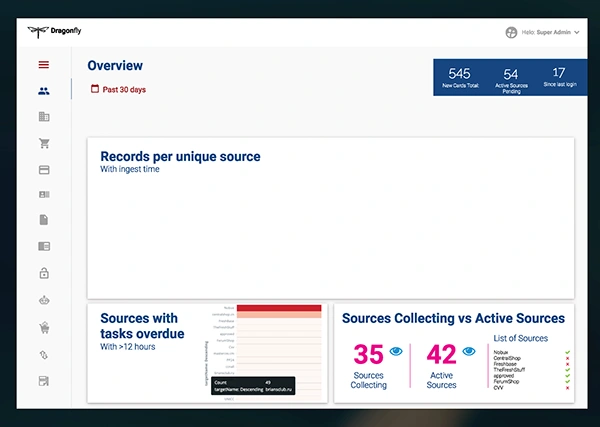Open the padlock sidebar icon
This screenshot has height=427, width=600.
pos(44,273)
